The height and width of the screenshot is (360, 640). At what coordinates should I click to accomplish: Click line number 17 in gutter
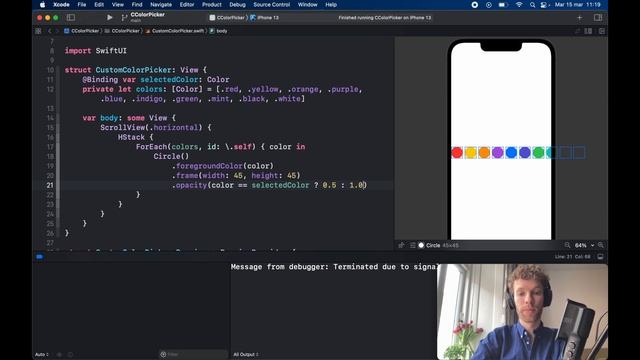click(x=50, y=147)
